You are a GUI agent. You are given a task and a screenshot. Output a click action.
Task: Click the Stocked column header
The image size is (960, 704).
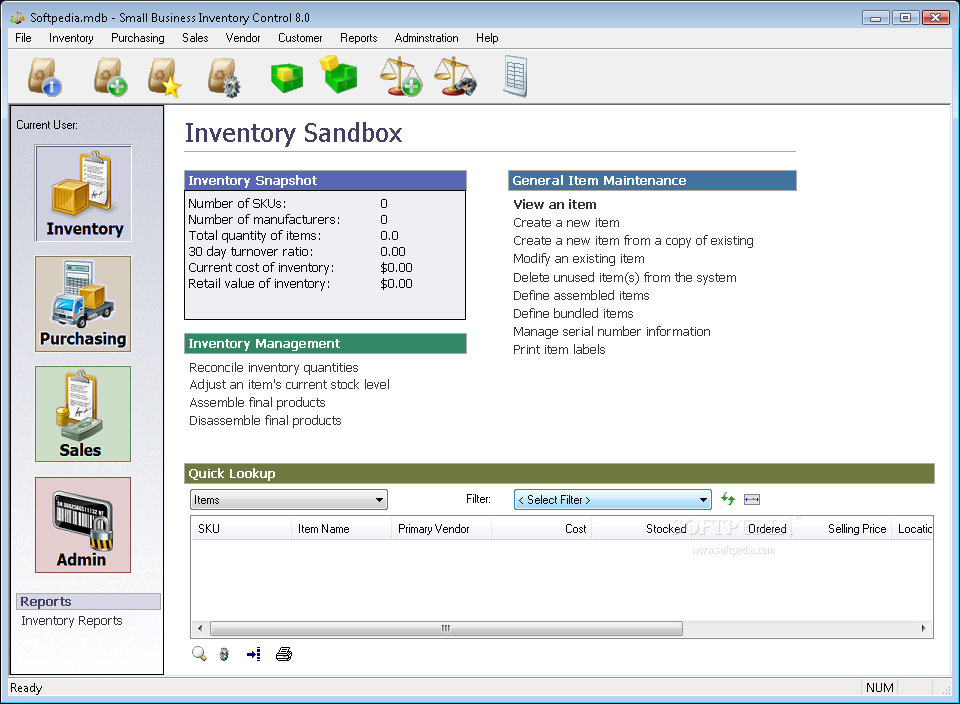point(640,529)
